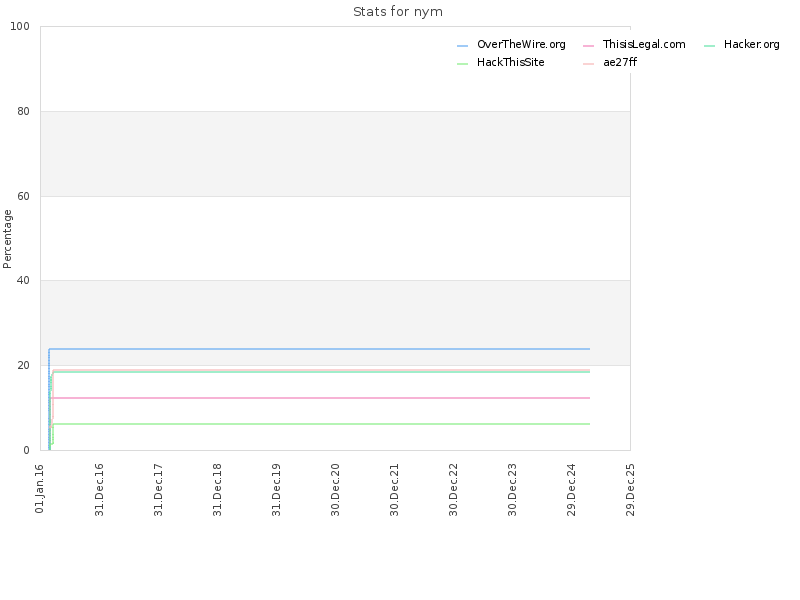Click the light pink ae27ff legend swatch
Screen dimensions: 800x600
coord(588,64)
